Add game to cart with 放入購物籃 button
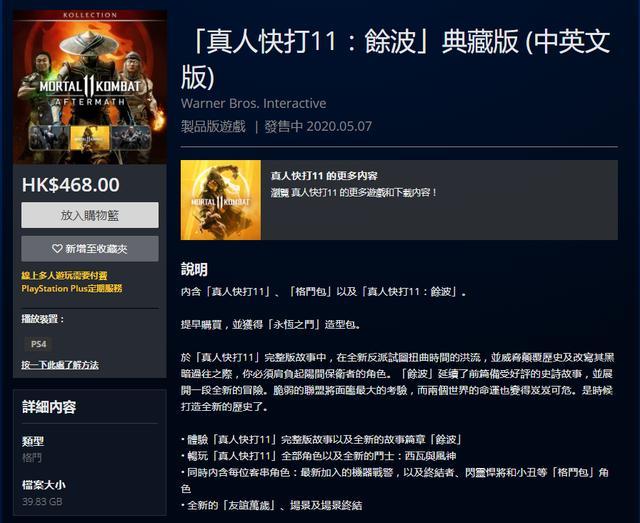The height and width of the screenshot is (523, 640). [x=90, y=215]
